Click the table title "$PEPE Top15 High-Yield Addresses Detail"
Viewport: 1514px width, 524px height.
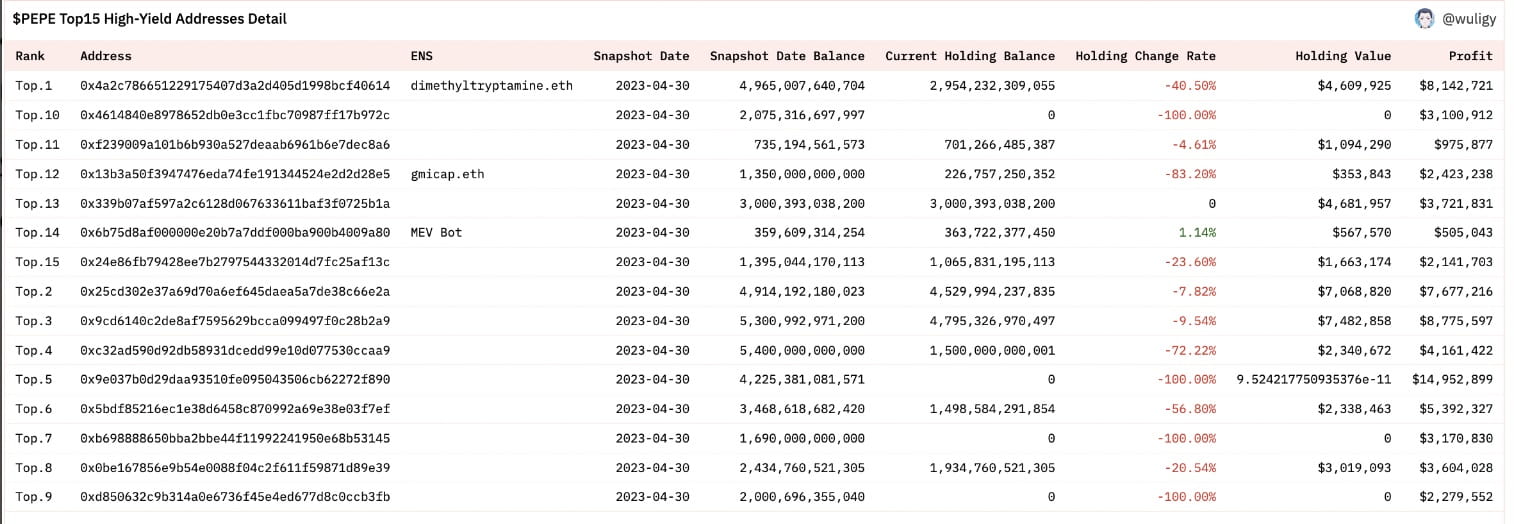149,19
